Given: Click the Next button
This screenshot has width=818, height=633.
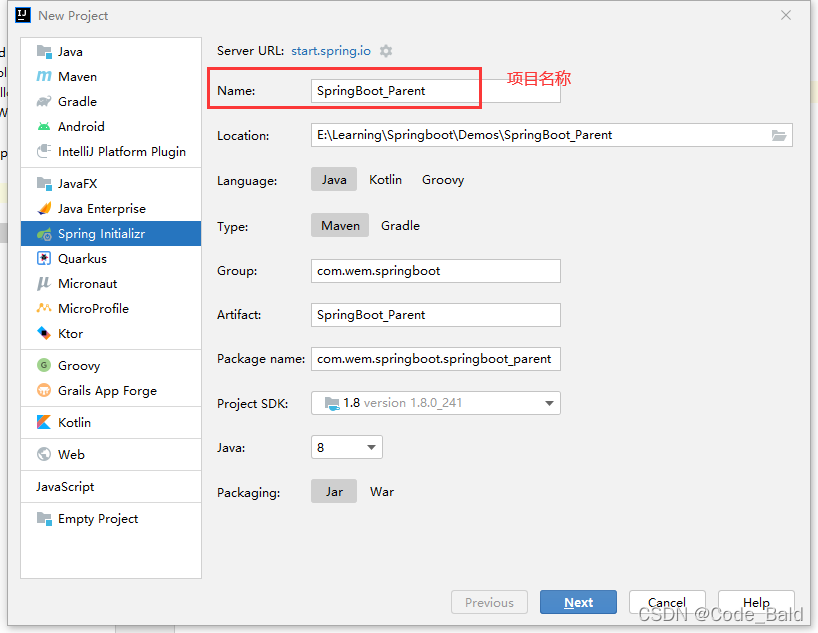Looking at the screenshot, I should (578, 602).
